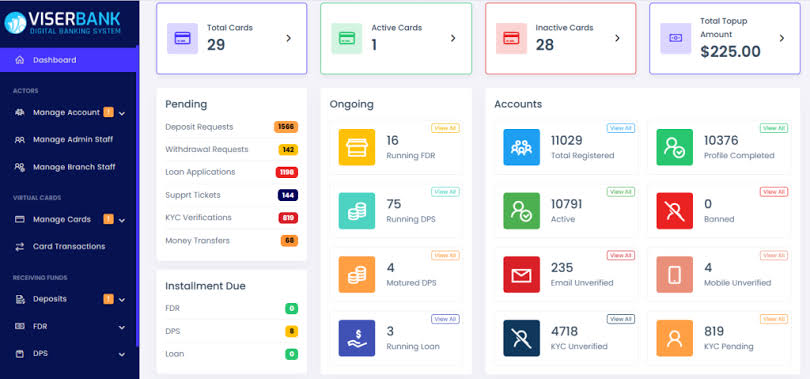
Task: Click the Card Transactions arrows icon
Action: (x=20, y=247)
